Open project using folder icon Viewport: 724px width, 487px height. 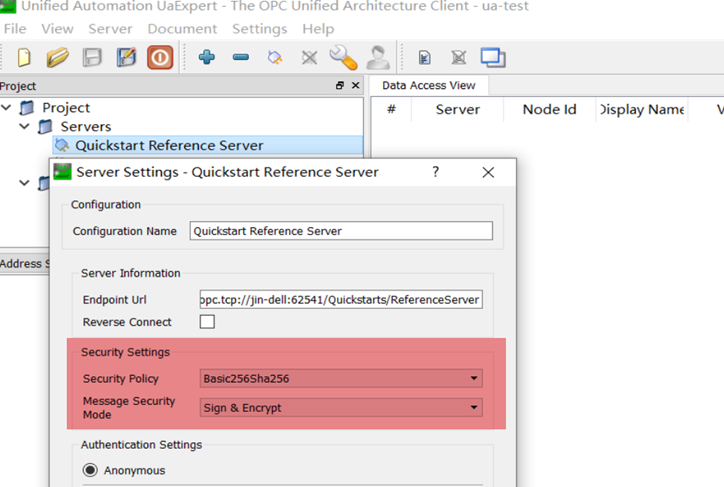click(x=58, y=58)
